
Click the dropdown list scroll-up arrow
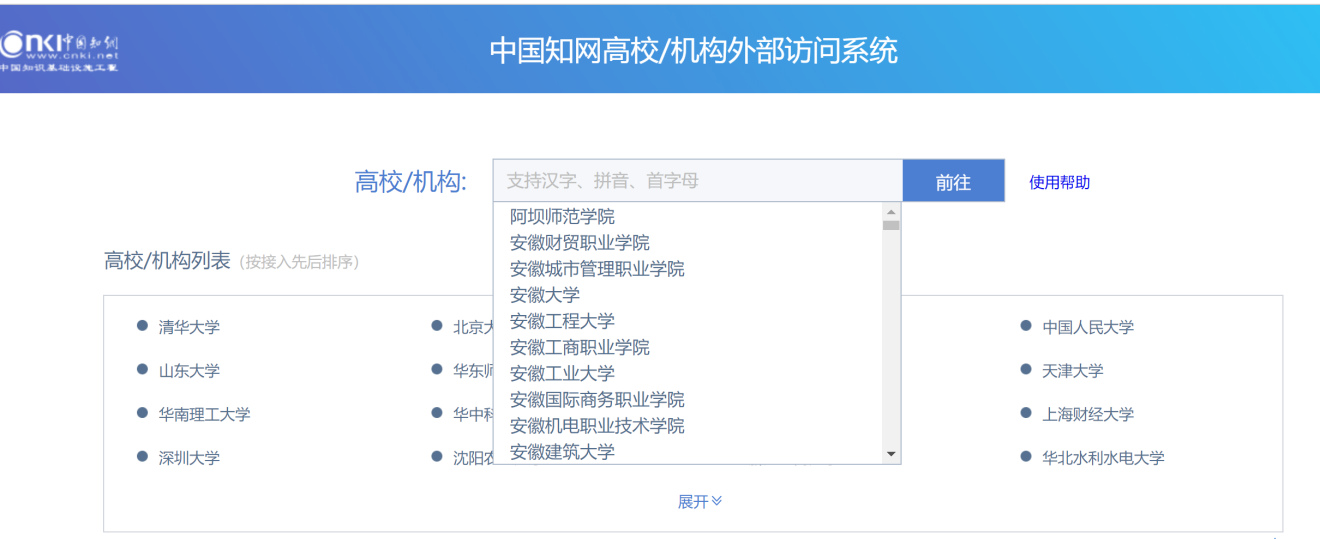coord(891,212)
